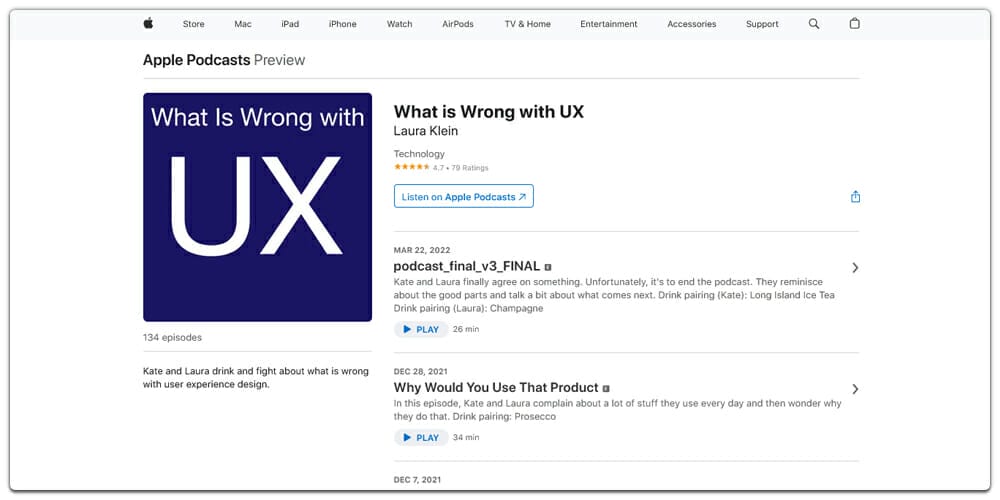
Task: Select Entertainment in the navigation bar
Action: (608, 24)
